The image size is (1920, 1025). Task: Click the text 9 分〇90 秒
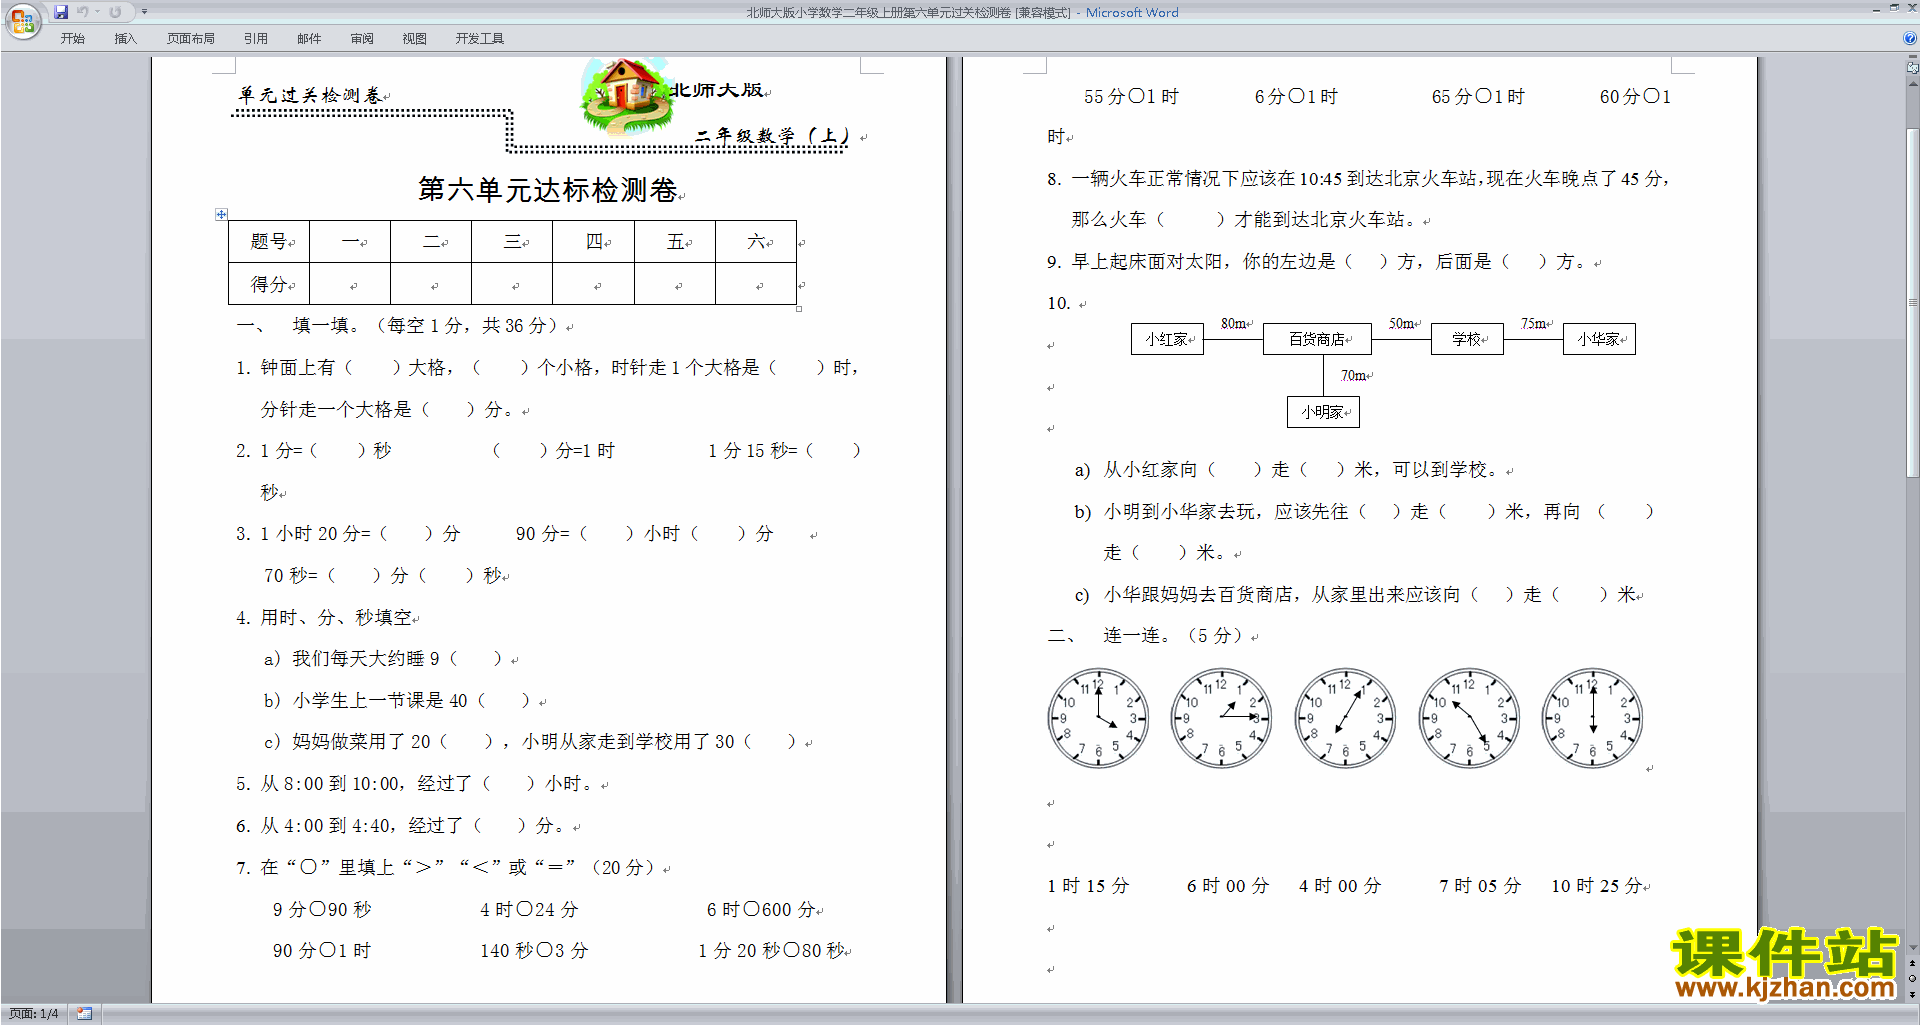[x=322, y=909]
